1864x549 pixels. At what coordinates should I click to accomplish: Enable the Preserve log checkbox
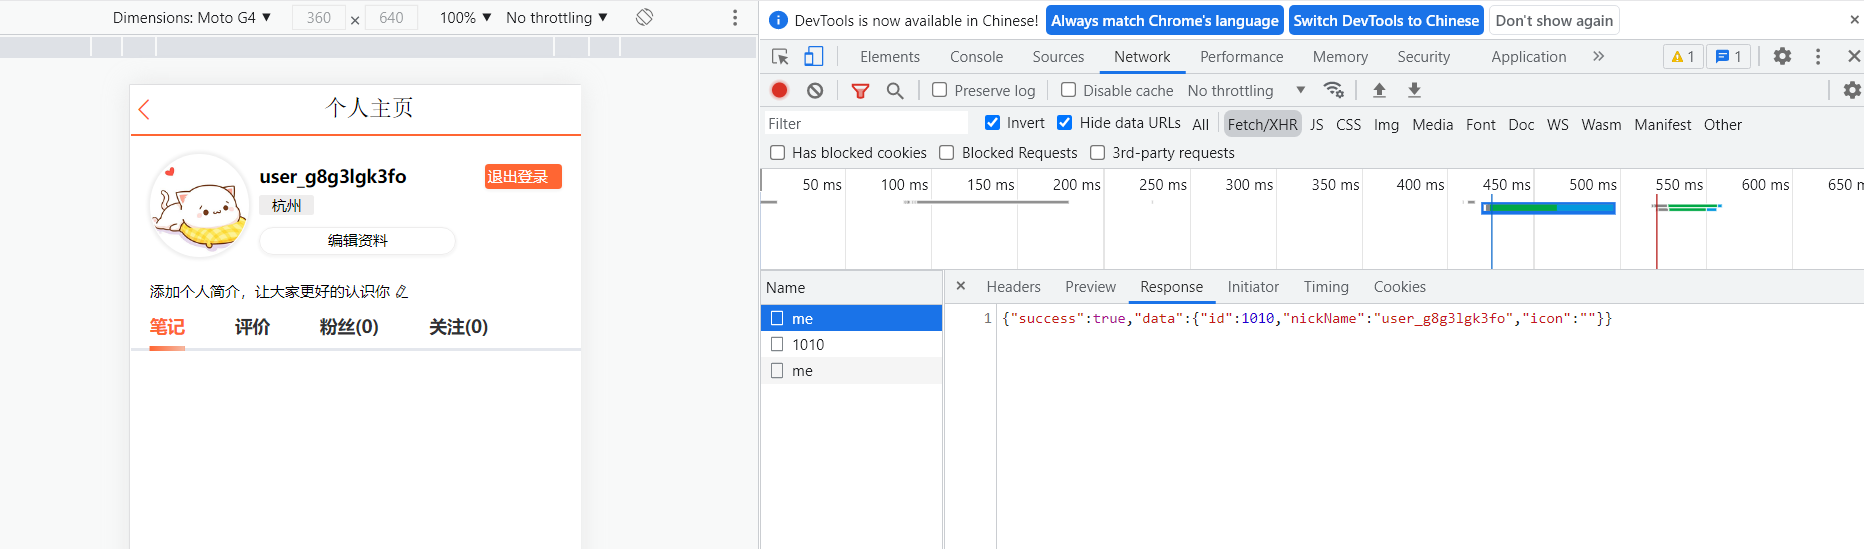point(940,90)
